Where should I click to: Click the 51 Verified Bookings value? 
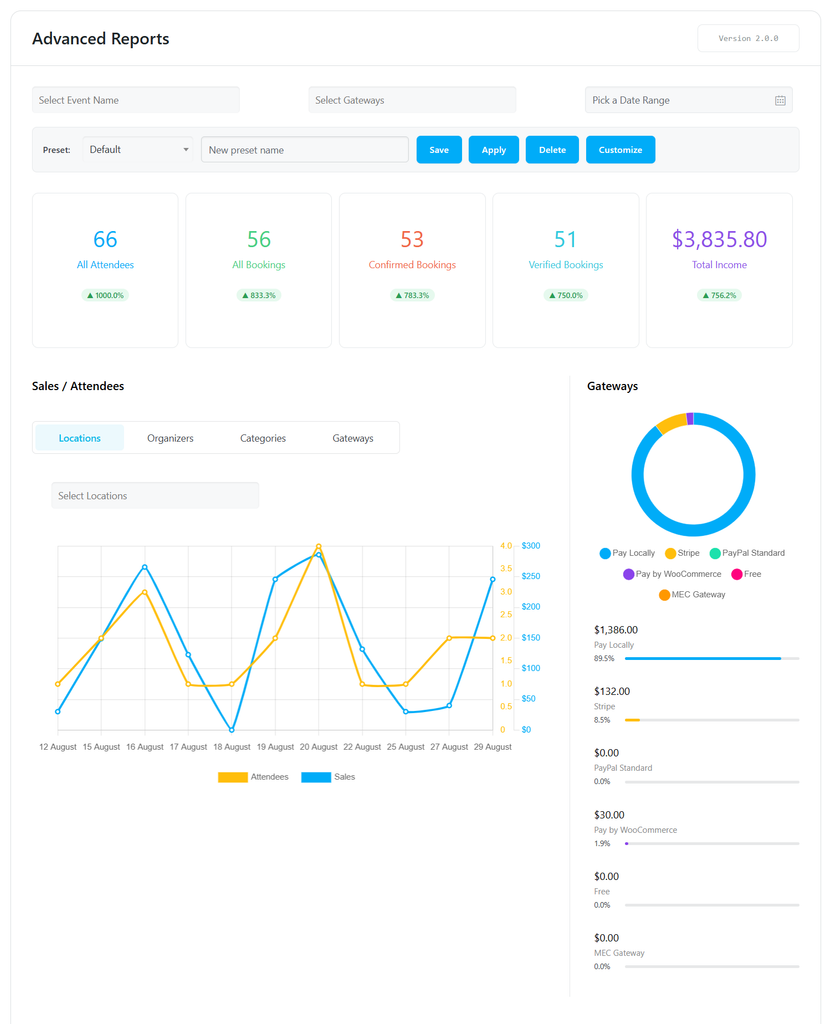tap(566, 240)
